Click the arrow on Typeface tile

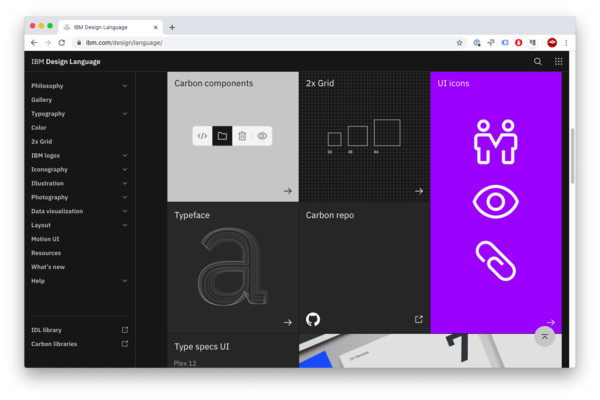[x=288, y=322]
